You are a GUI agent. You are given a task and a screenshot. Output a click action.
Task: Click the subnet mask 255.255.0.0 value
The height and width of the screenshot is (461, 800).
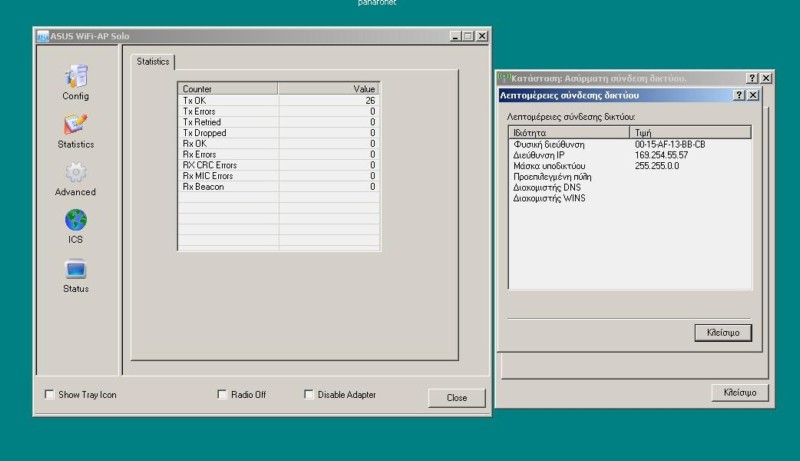pos(657,166)
